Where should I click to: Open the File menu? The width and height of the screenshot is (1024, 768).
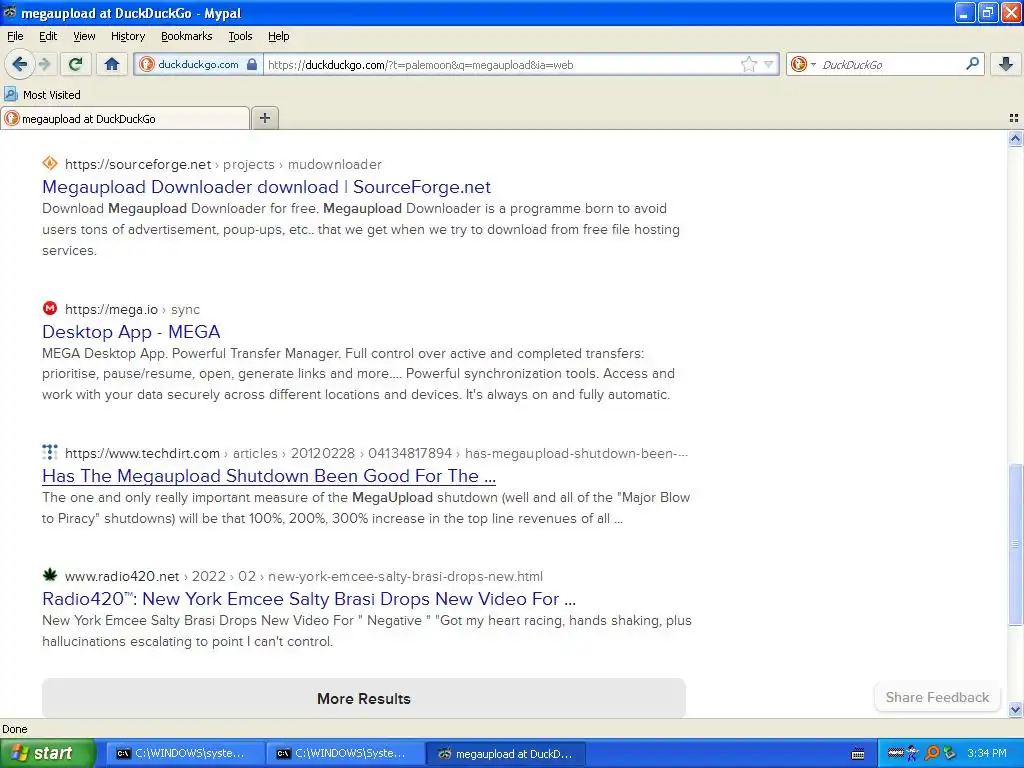pyautogui.click(x=15, y=36)
